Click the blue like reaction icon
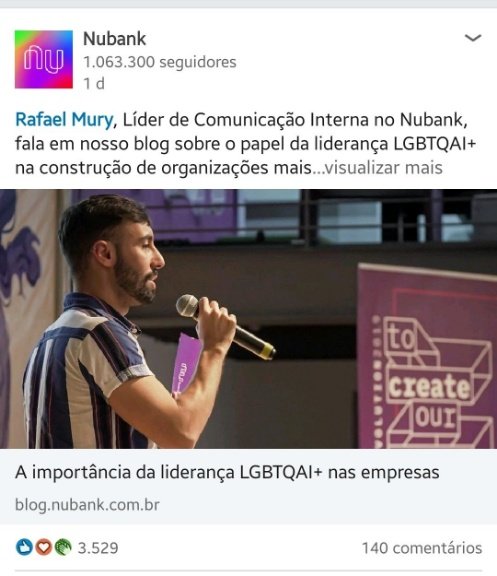Viewport: 497px width, 576px height. pos(24,547)
